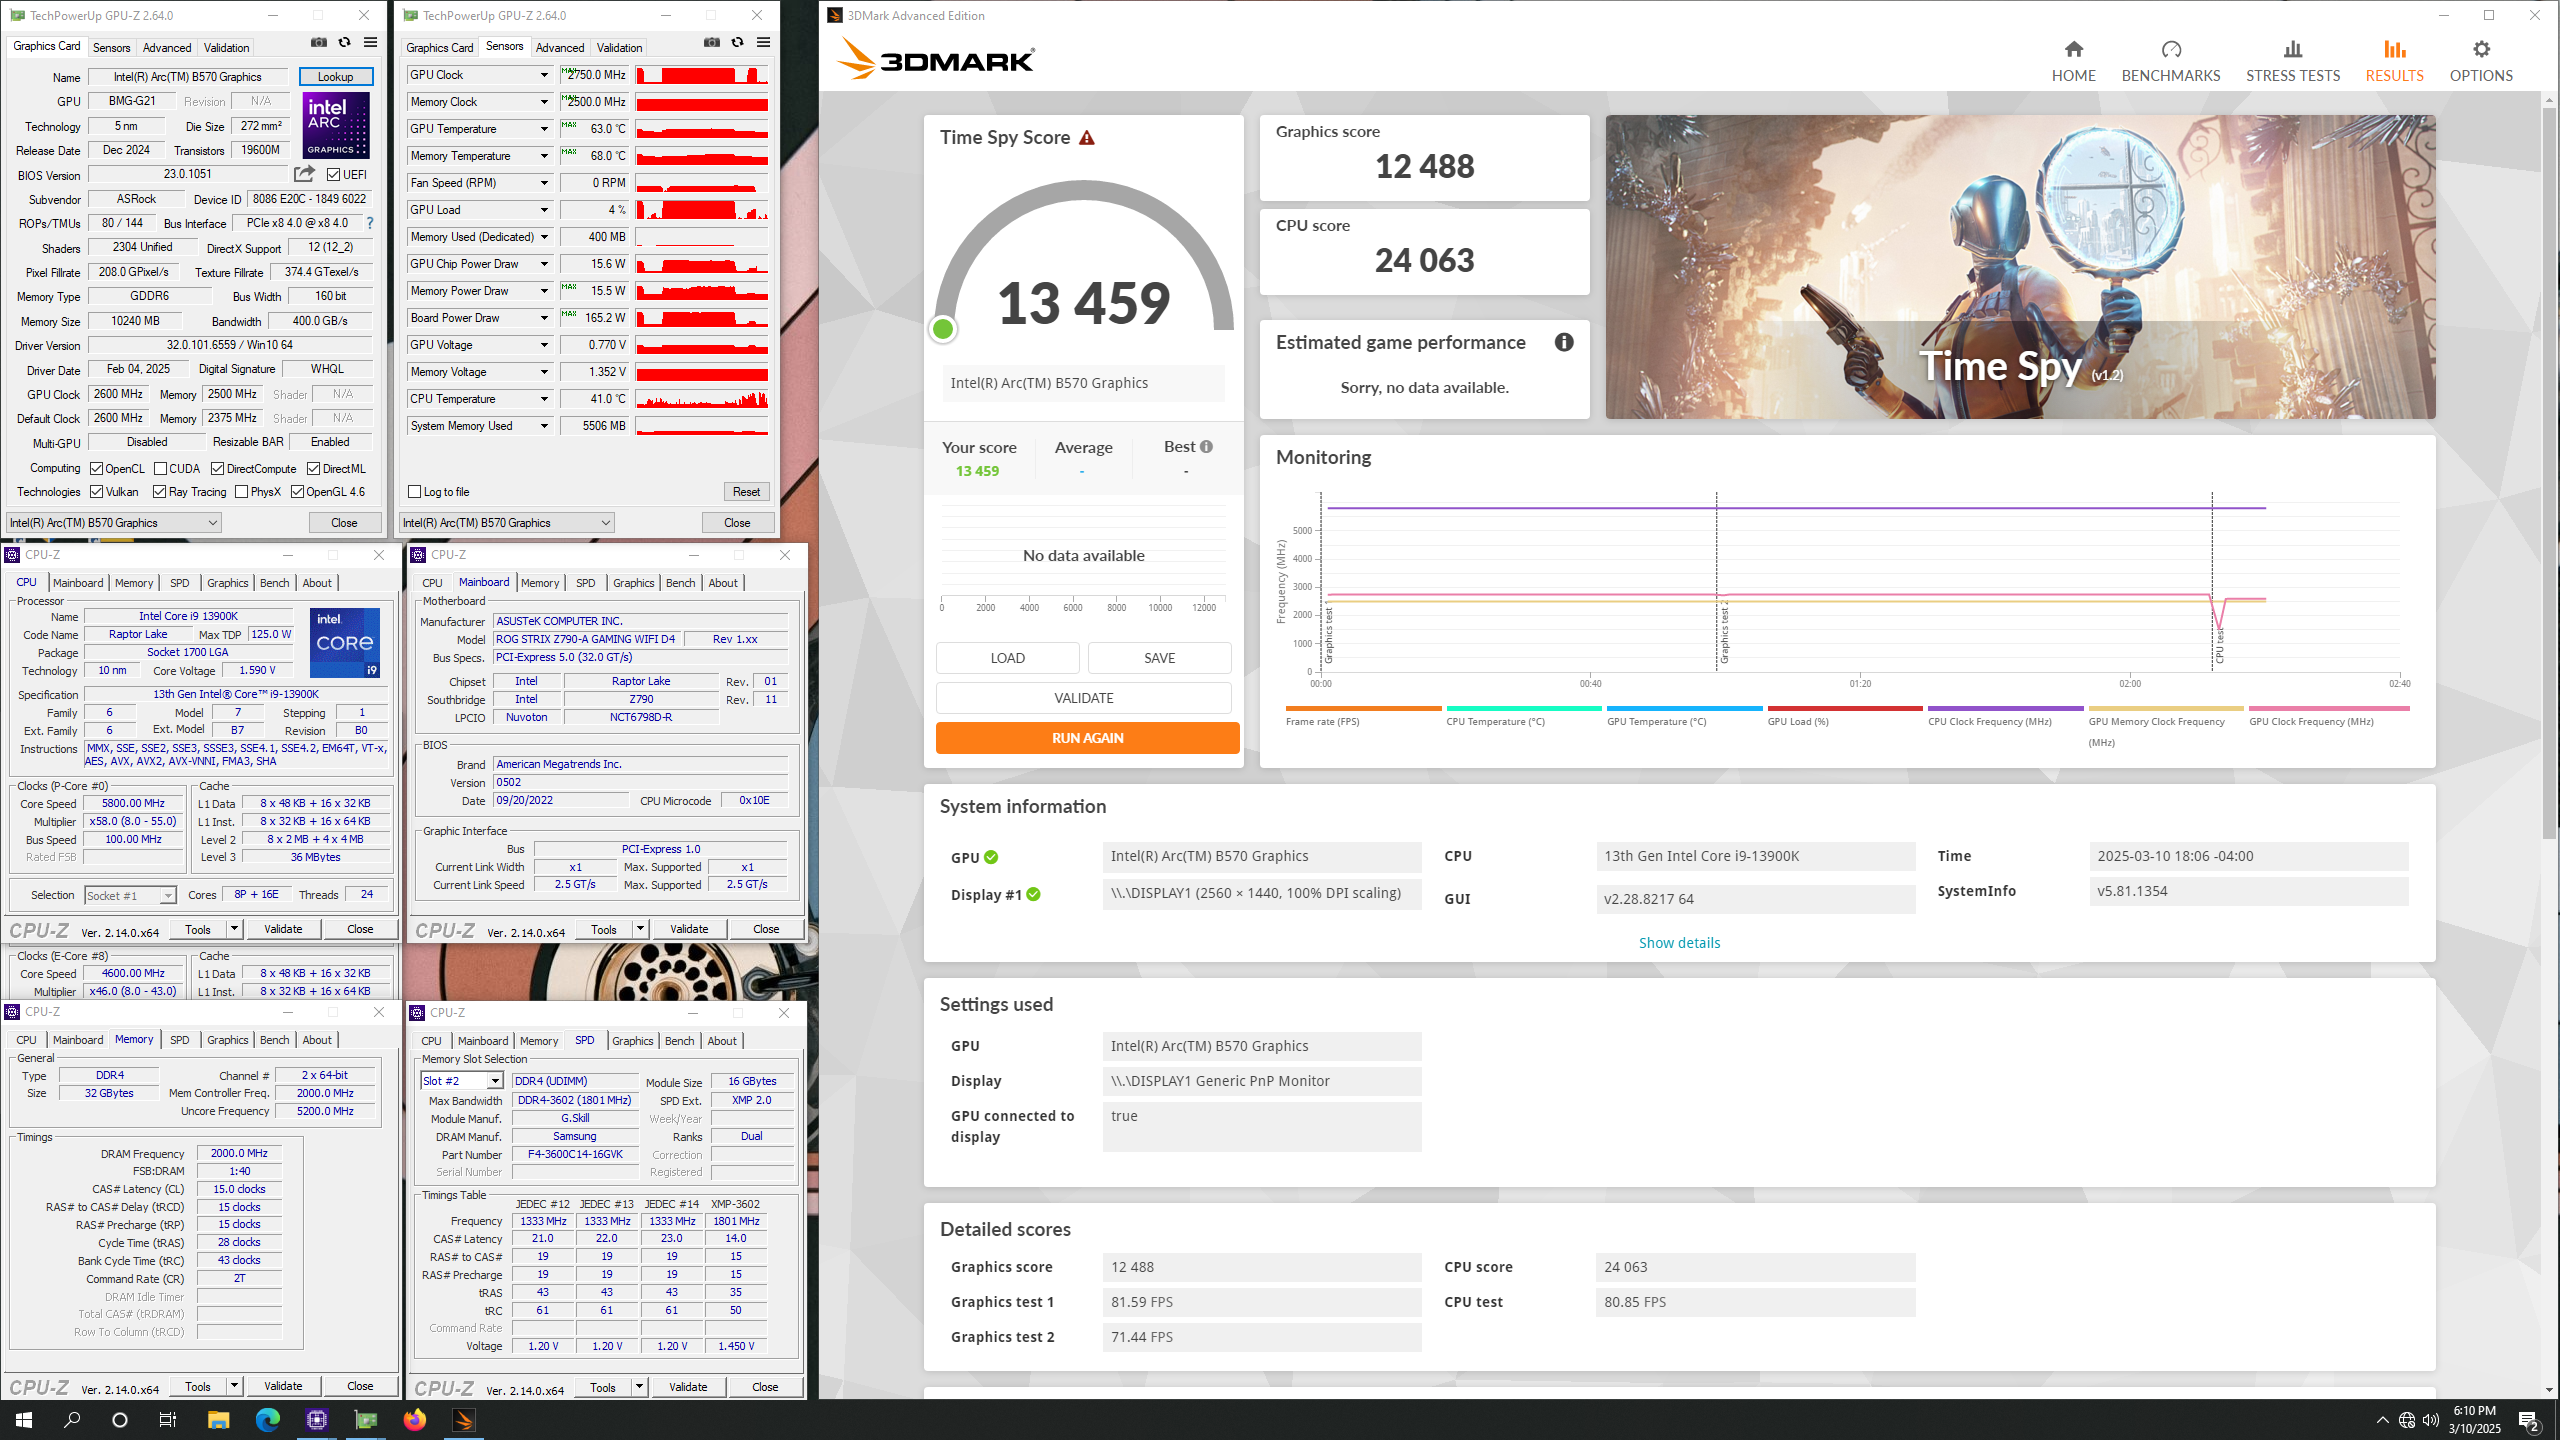The height and width of the screenshot is (1440, 2560).
Task: Toggle the CUDA checkbox
Action: [x=160, y=469]
